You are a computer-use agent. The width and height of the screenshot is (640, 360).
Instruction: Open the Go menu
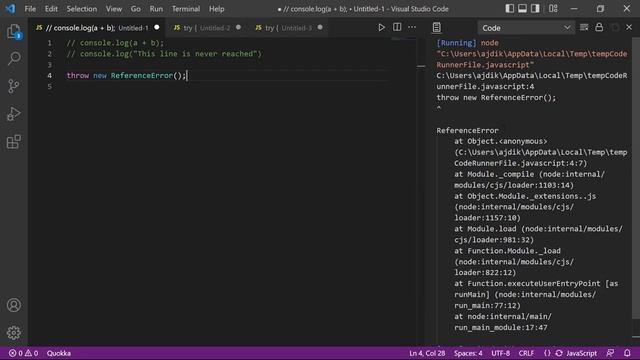click(x=136, y=9)
